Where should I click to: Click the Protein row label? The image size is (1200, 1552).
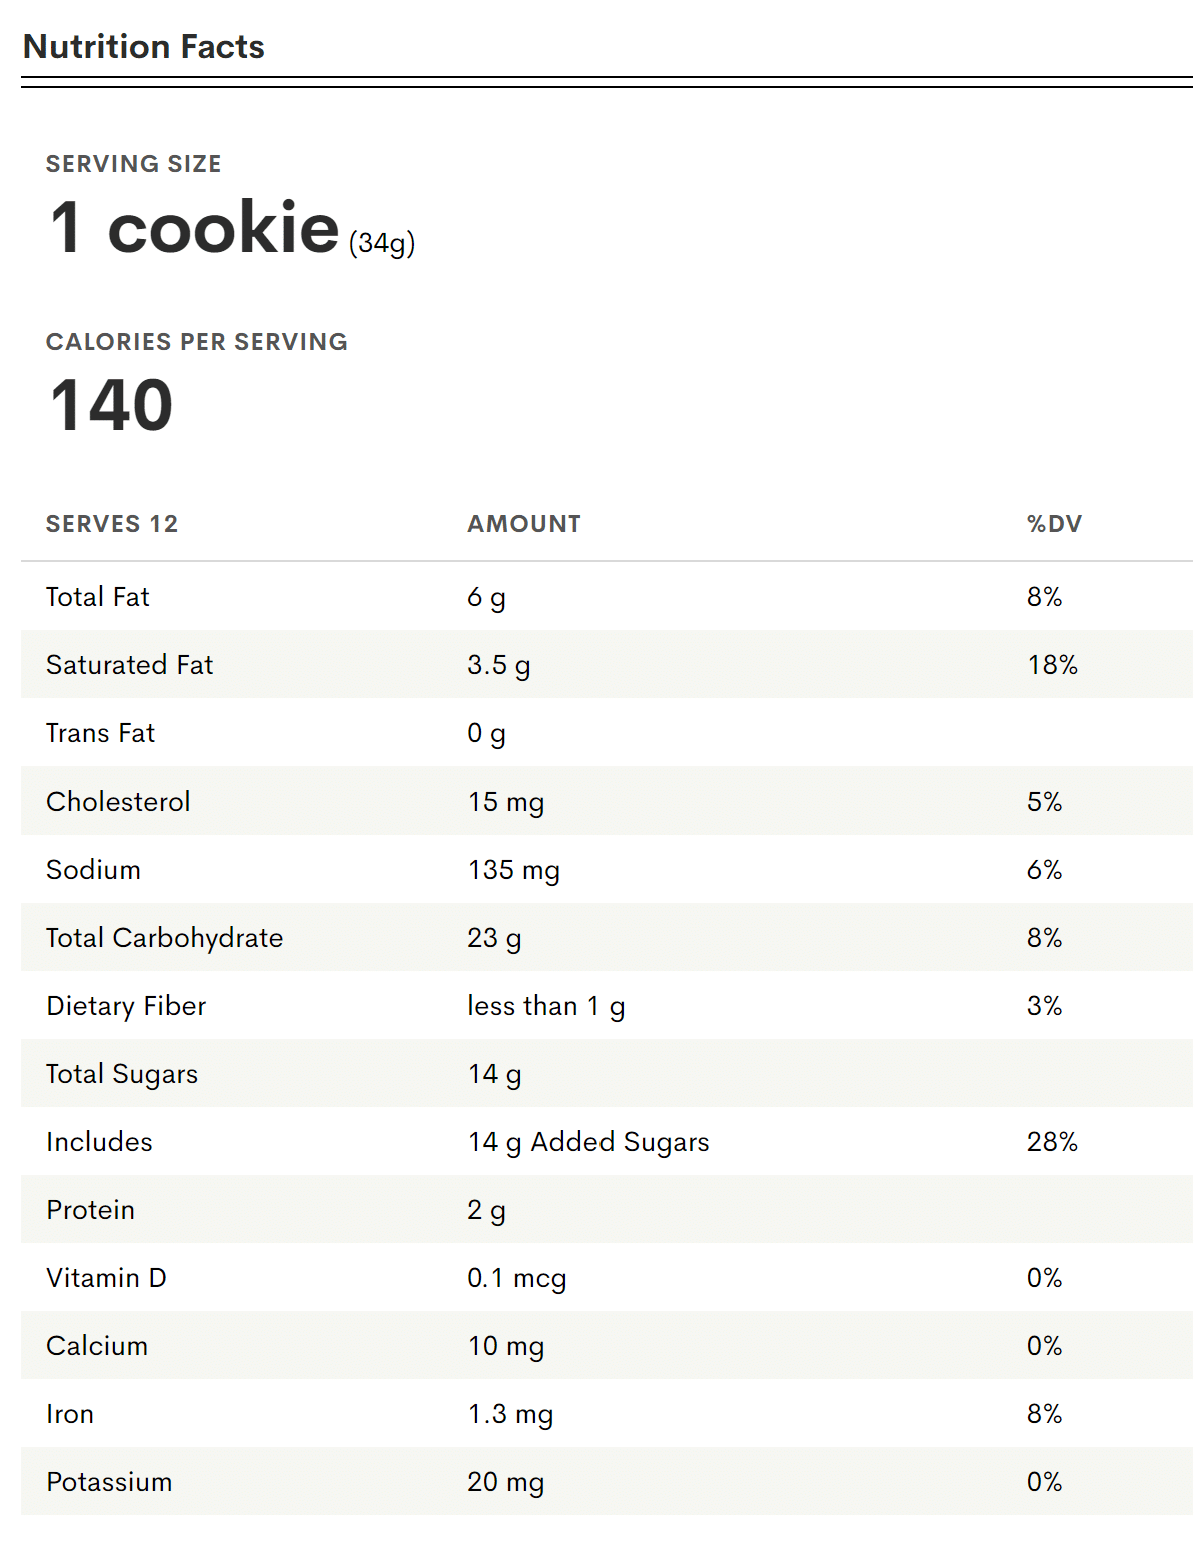[90, 1210]
